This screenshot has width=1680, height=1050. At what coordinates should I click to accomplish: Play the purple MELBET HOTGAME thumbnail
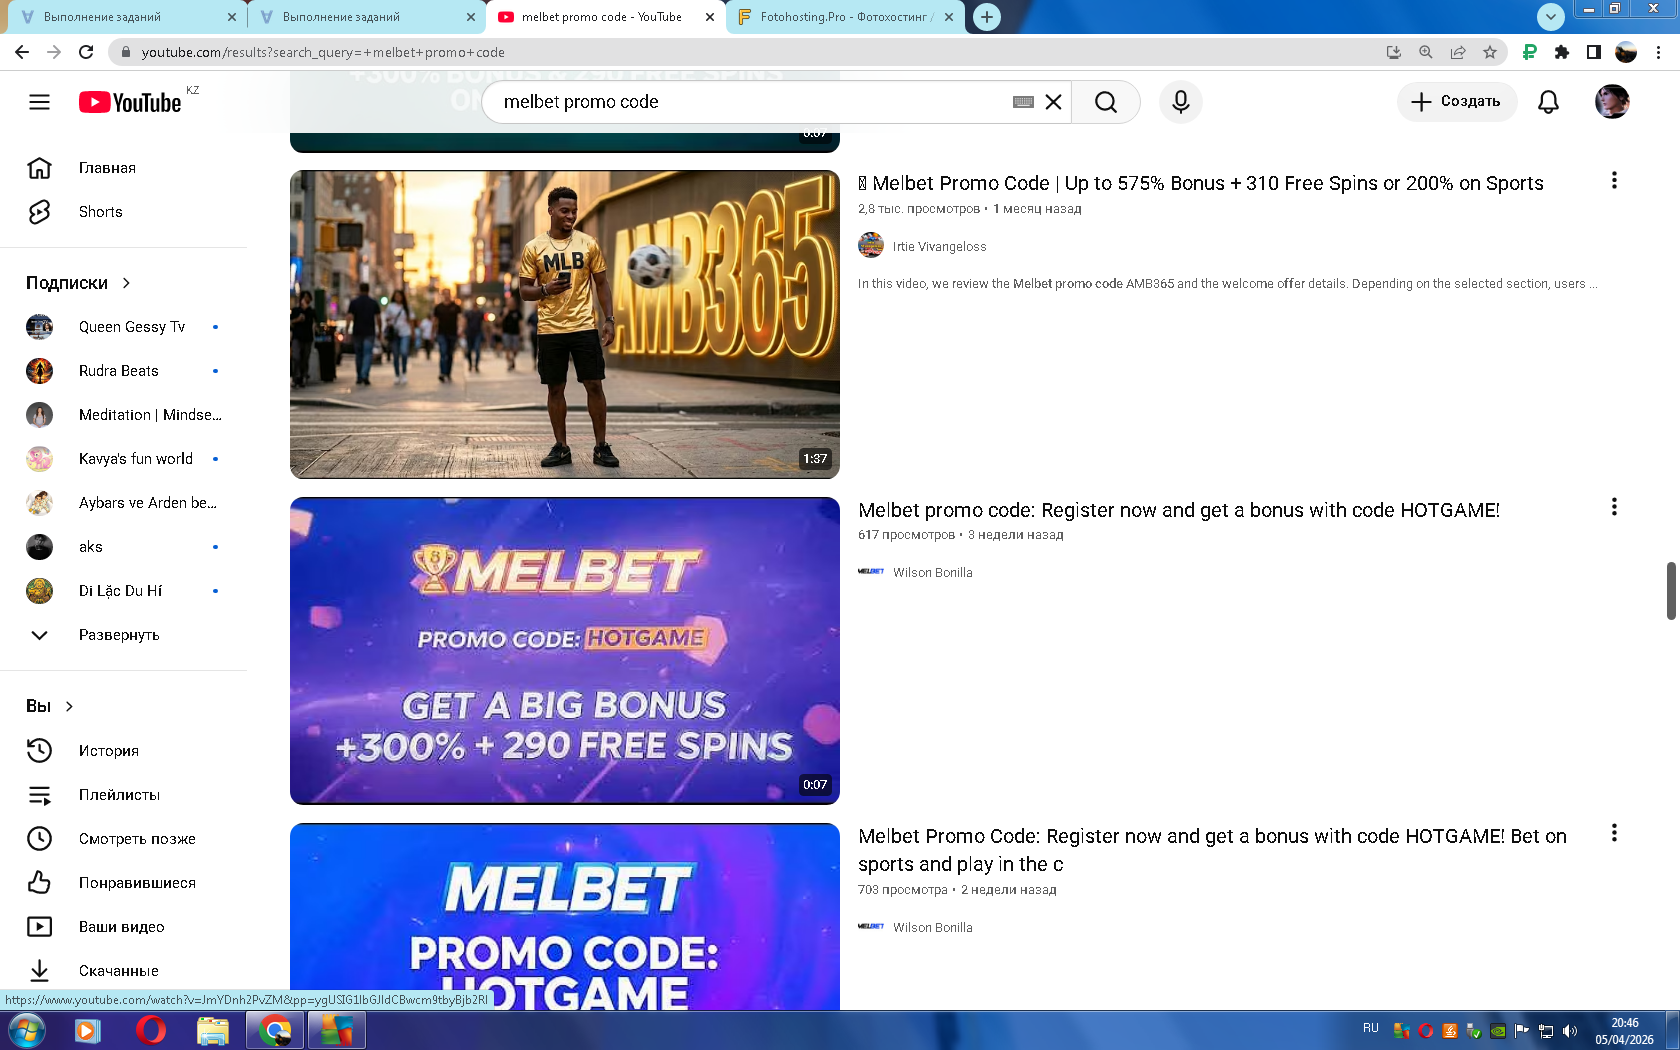pyautogui.click(x=565, y=651)
